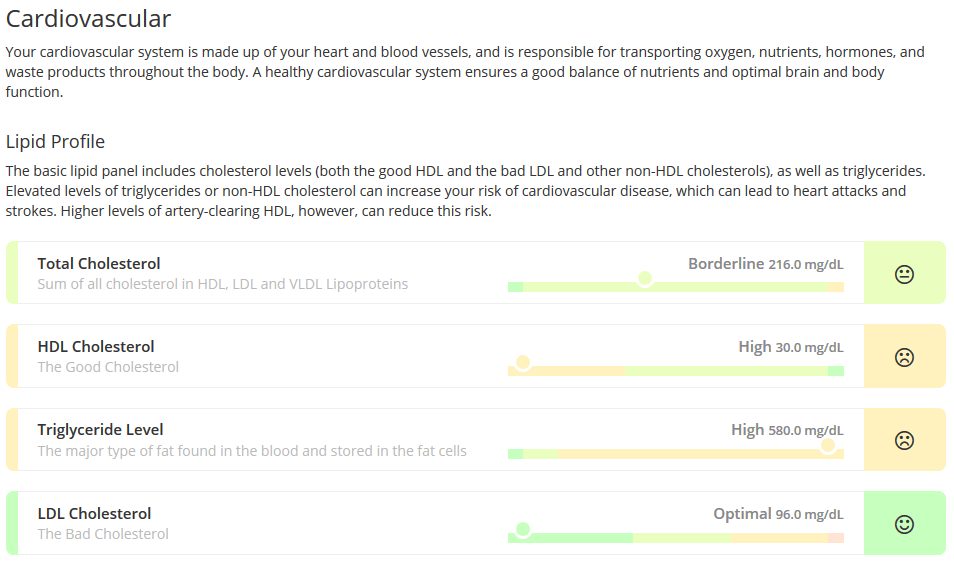Click the neutral face icon for Total Cholesterol
Viewport: 954px width, 568px height.
(904, 274)
